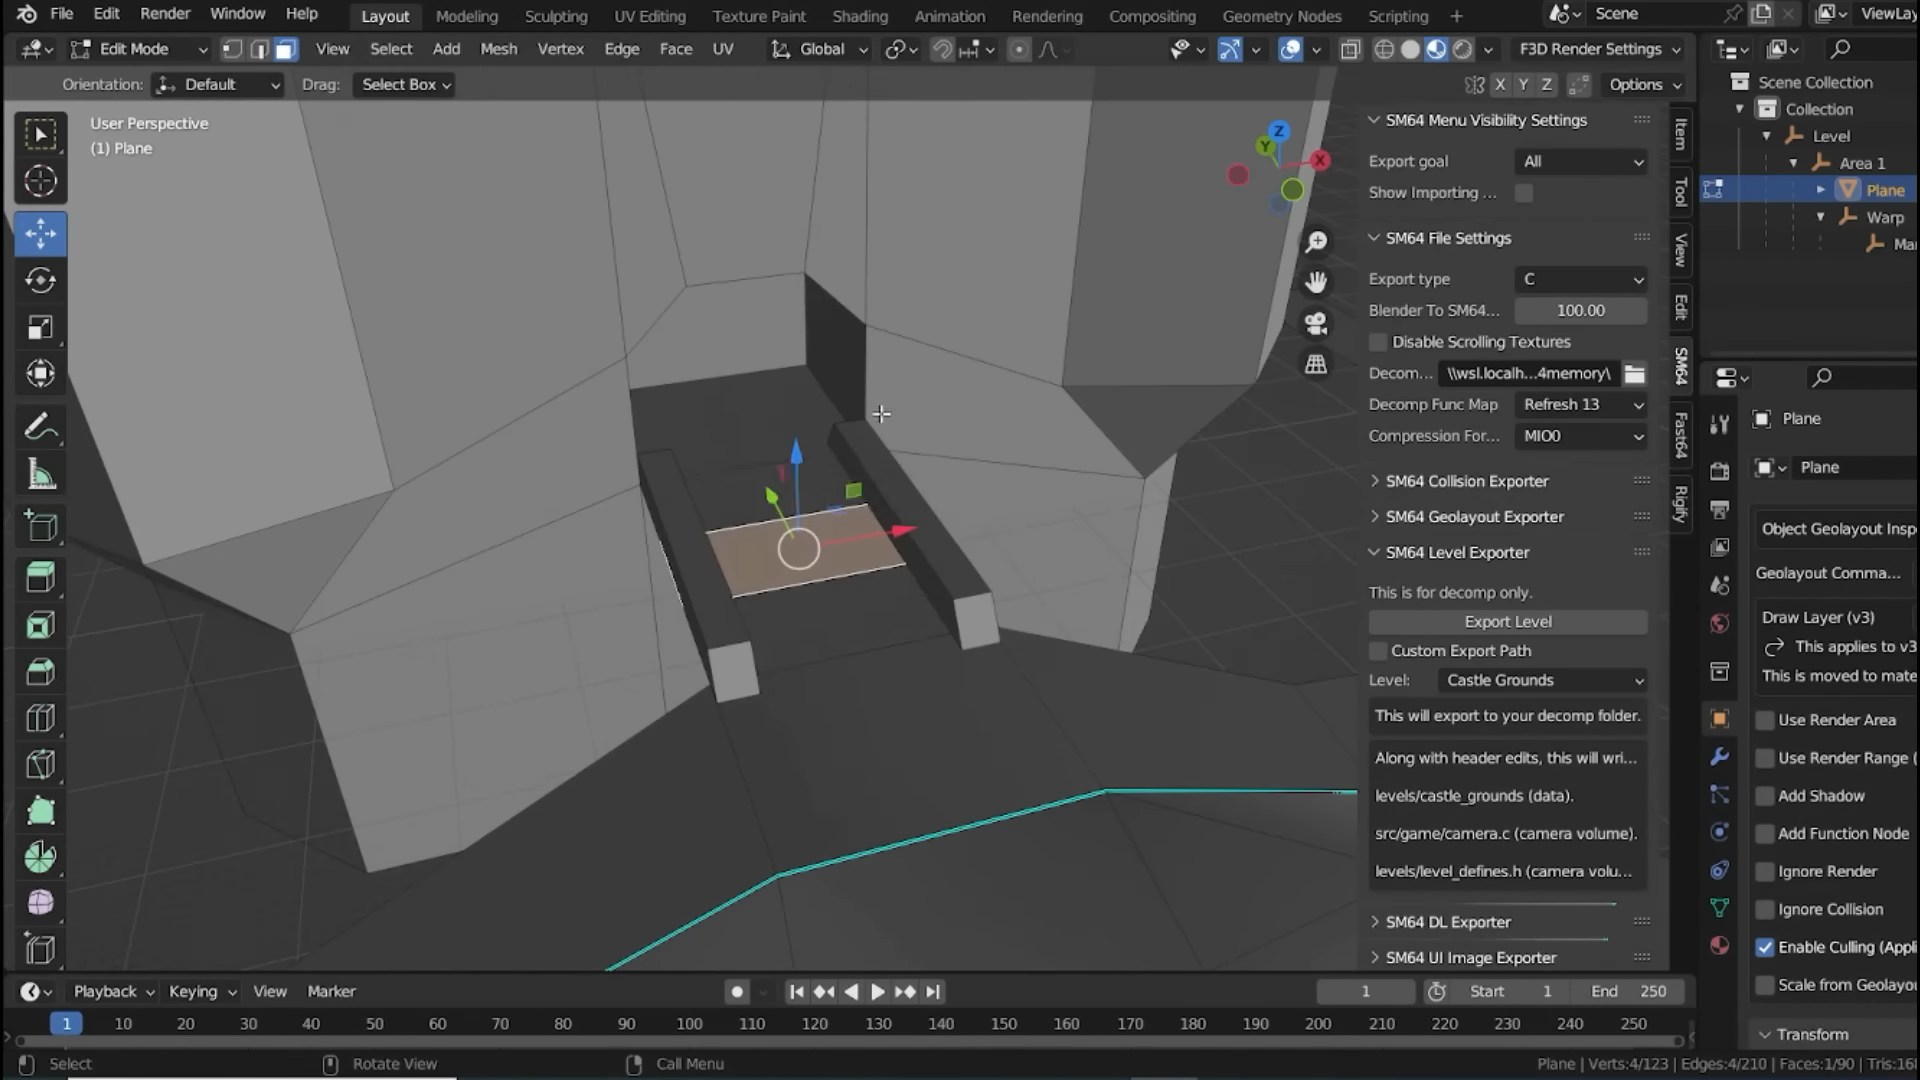The width and height of the screenshot is (1920, 1080).
Task: Check the Custom Export Path box
Action: click(x=1379, y=651)
